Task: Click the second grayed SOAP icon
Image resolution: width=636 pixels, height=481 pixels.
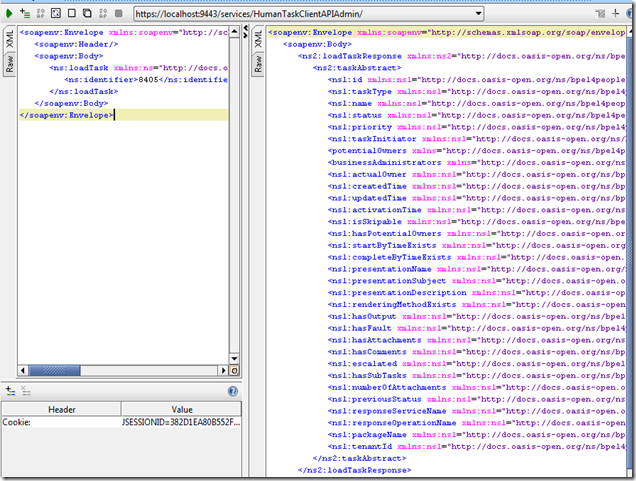Action: click(103, 14)
